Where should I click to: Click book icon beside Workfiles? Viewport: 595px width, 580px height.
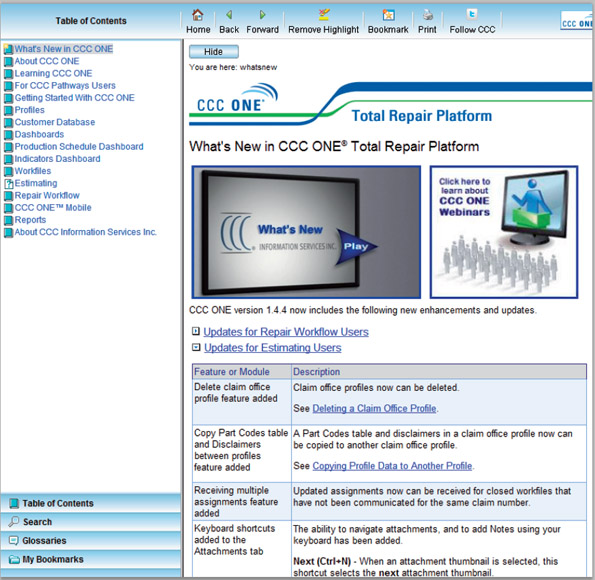coord(8,171)
